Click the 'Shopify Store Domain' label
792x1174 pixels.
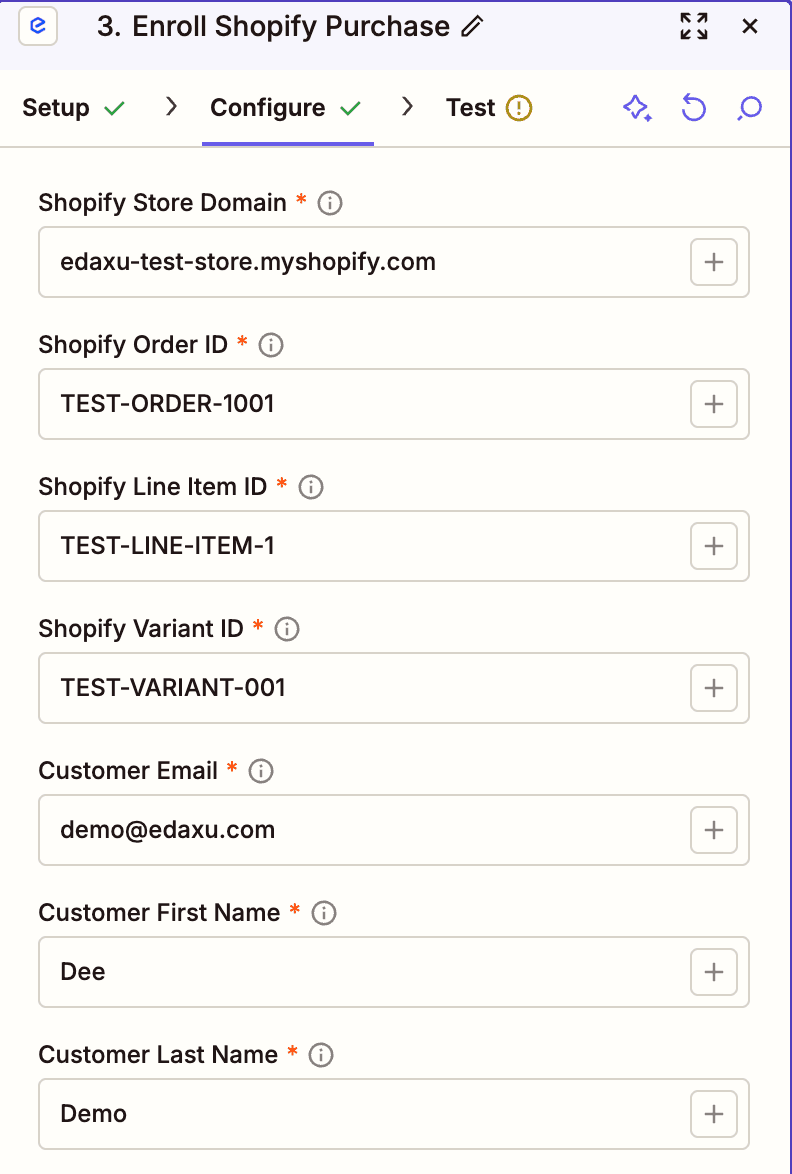click(162, 204)
